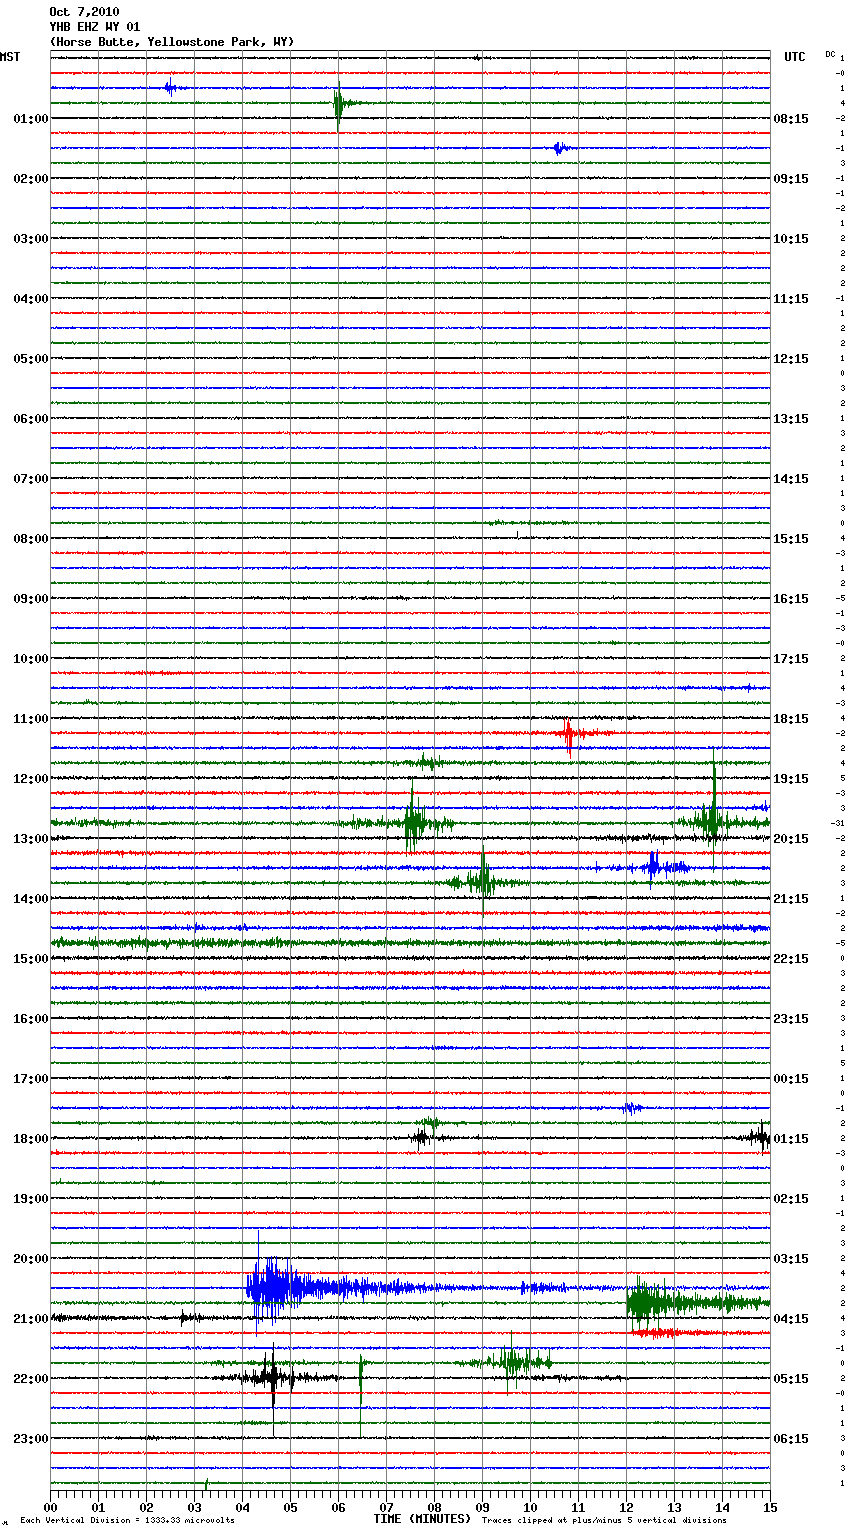Click the '05:15' UTC row label
This screenshot has height=1534, width=850.
coord(791,1379)
